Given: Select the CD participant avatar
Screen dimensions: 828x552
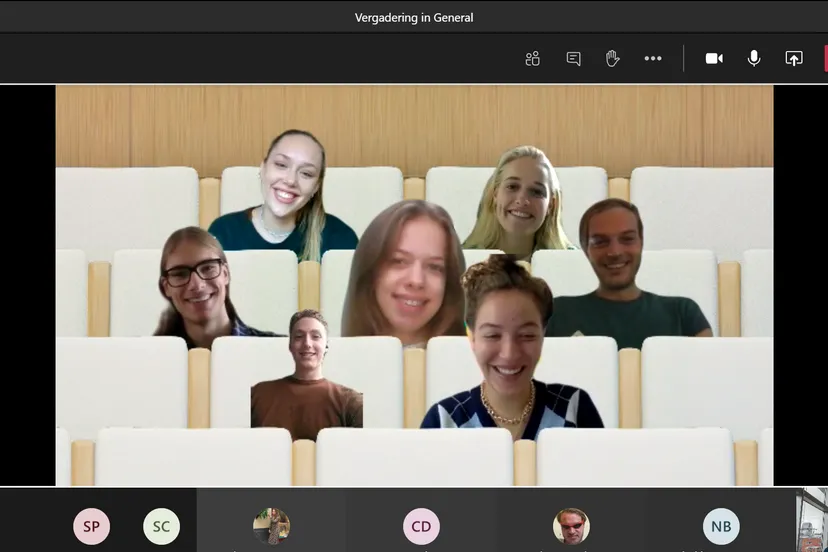Looking at the screenshot, I should [421, 526].
